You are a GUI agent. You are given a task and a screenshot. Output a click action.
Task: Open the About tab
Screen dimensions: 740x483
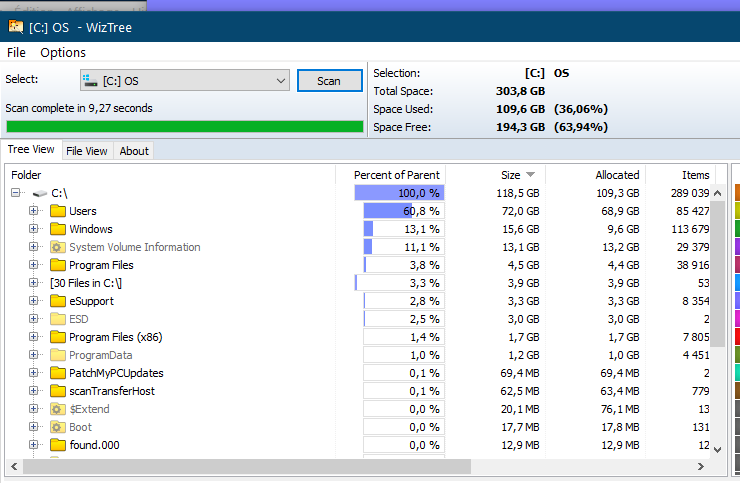[x=134, y=151]
